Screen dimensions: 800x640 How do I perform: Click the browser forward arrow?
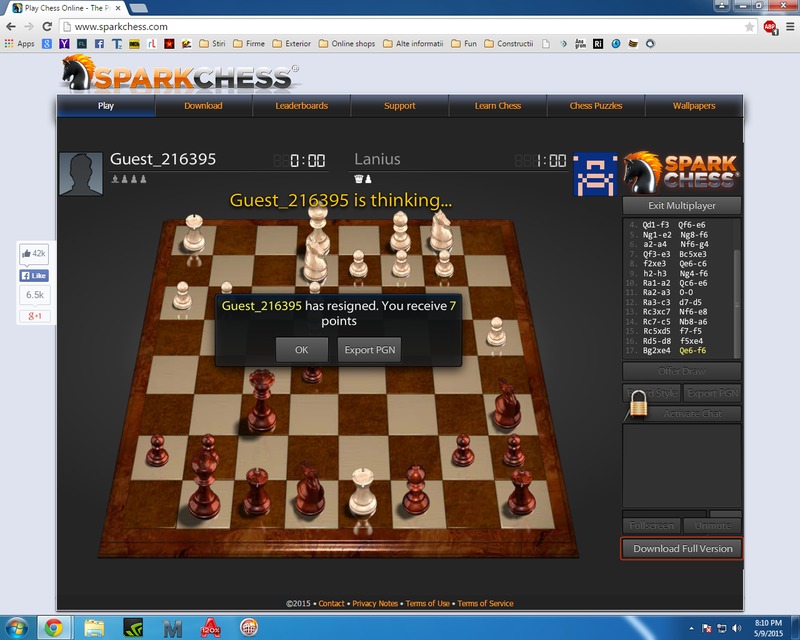29,27
